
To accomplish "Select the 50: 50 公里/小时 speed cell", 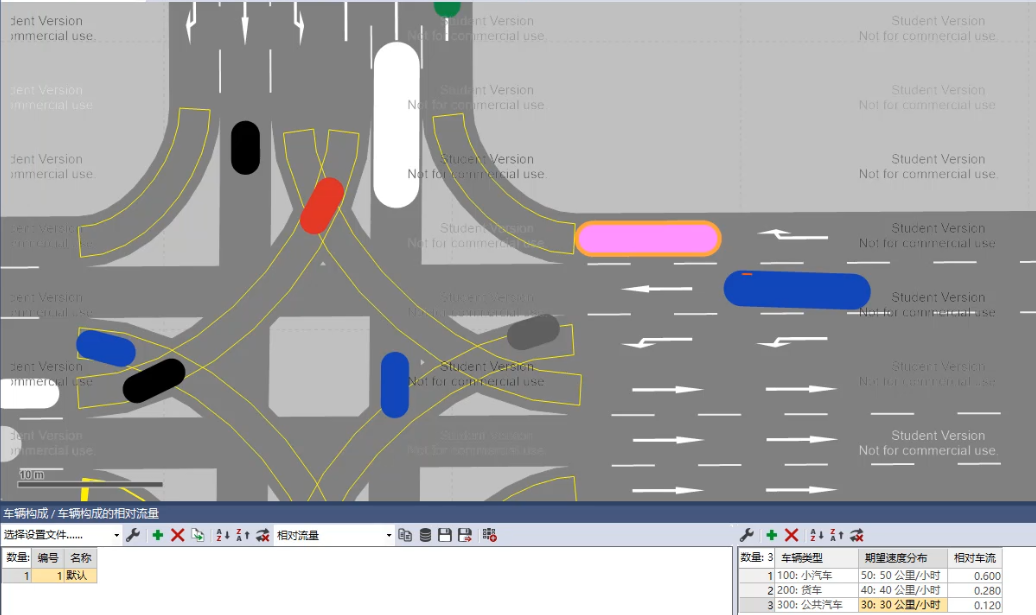I will click(x=903, y=575).
